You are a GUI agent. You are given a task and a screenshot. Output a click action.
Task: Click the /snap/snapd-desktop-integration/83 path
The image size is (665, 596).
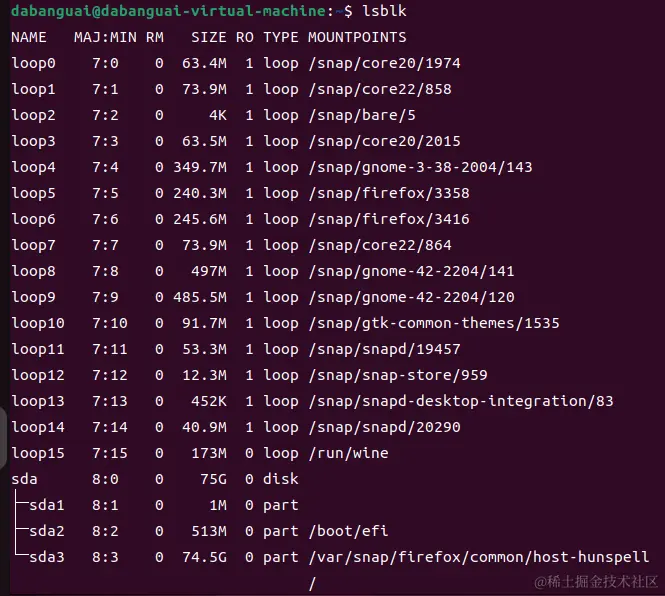460,401
